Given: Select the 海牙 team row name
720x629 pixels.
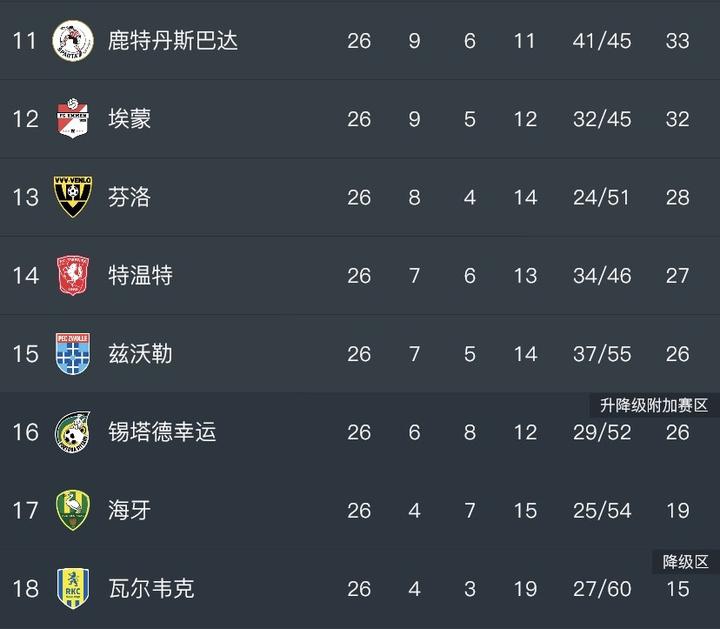Looking at the screenshot, I should 129,510.
